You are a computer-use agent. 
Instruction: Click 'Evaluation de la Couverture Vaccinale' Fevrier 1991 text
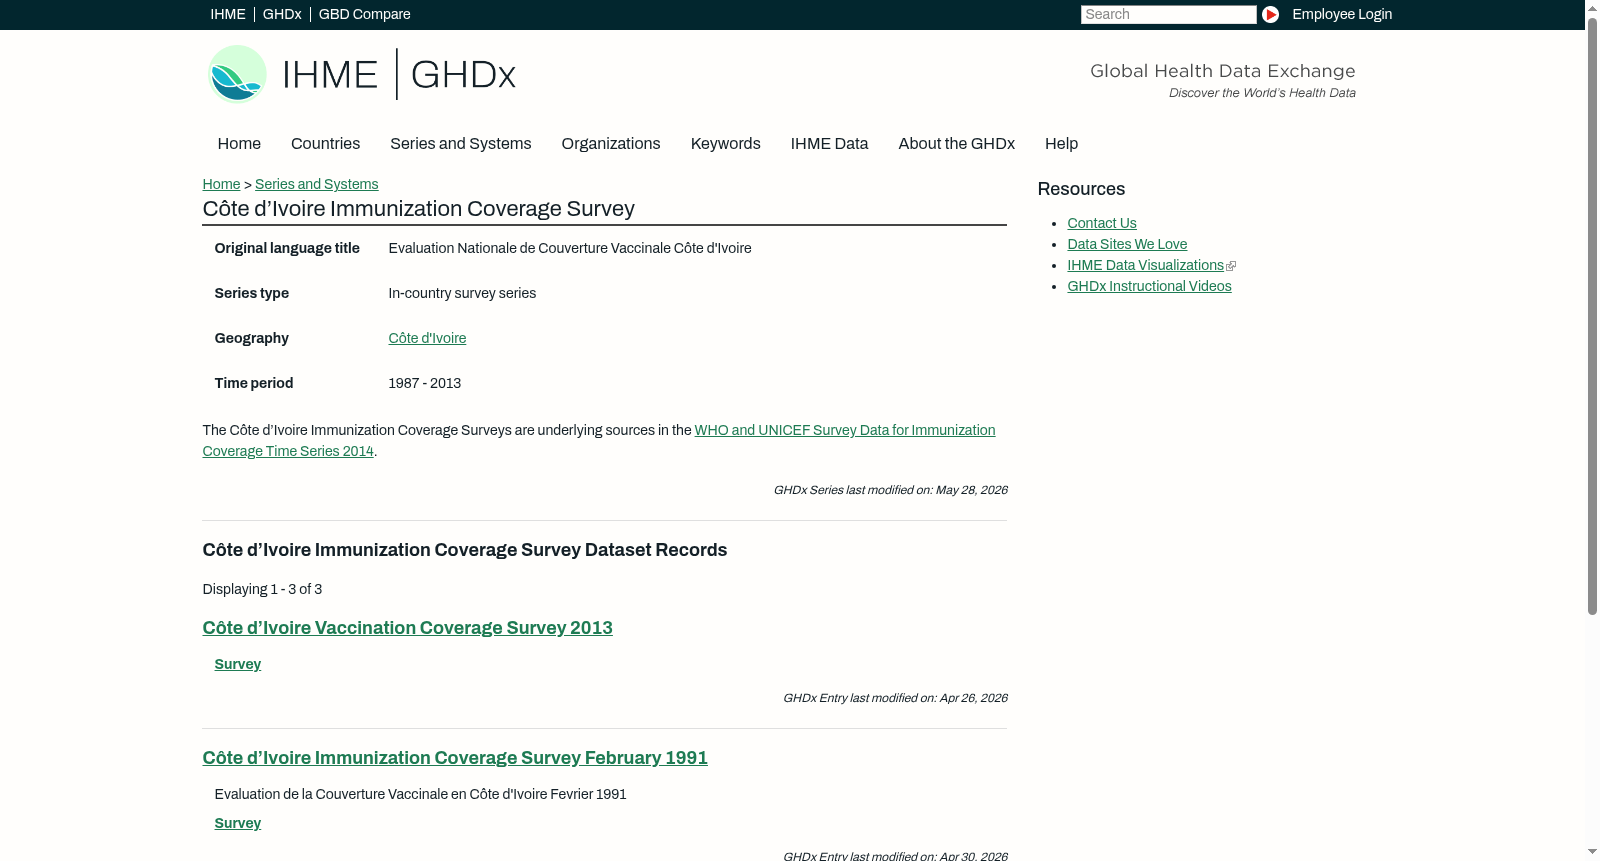coord(420,794)
